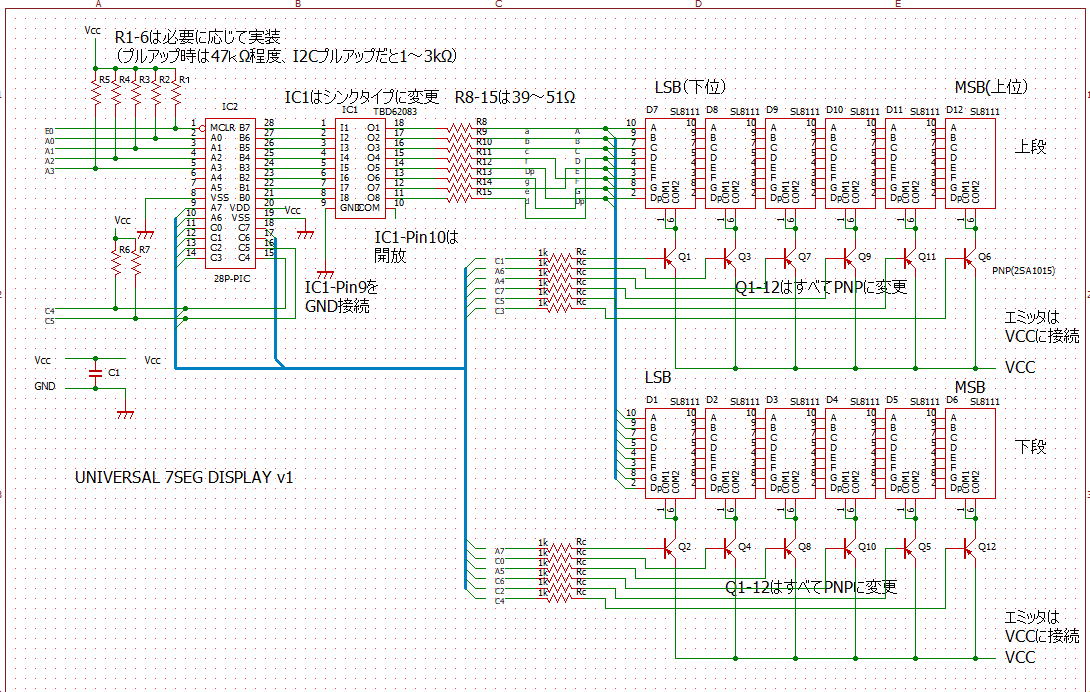The image size is (1090, 692).
Task: Click the E0 input net label
Action: [49, 131]
